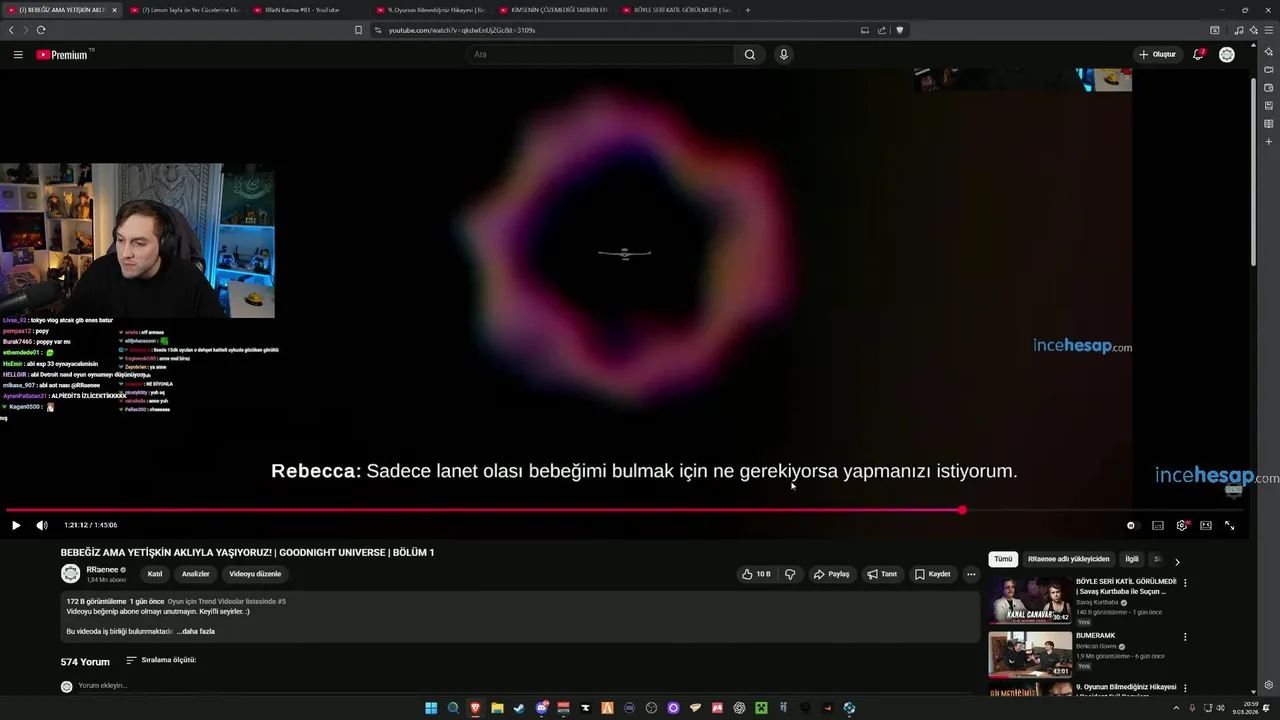
Task: Click the Tanıt promote button
Action: (882, 575)
